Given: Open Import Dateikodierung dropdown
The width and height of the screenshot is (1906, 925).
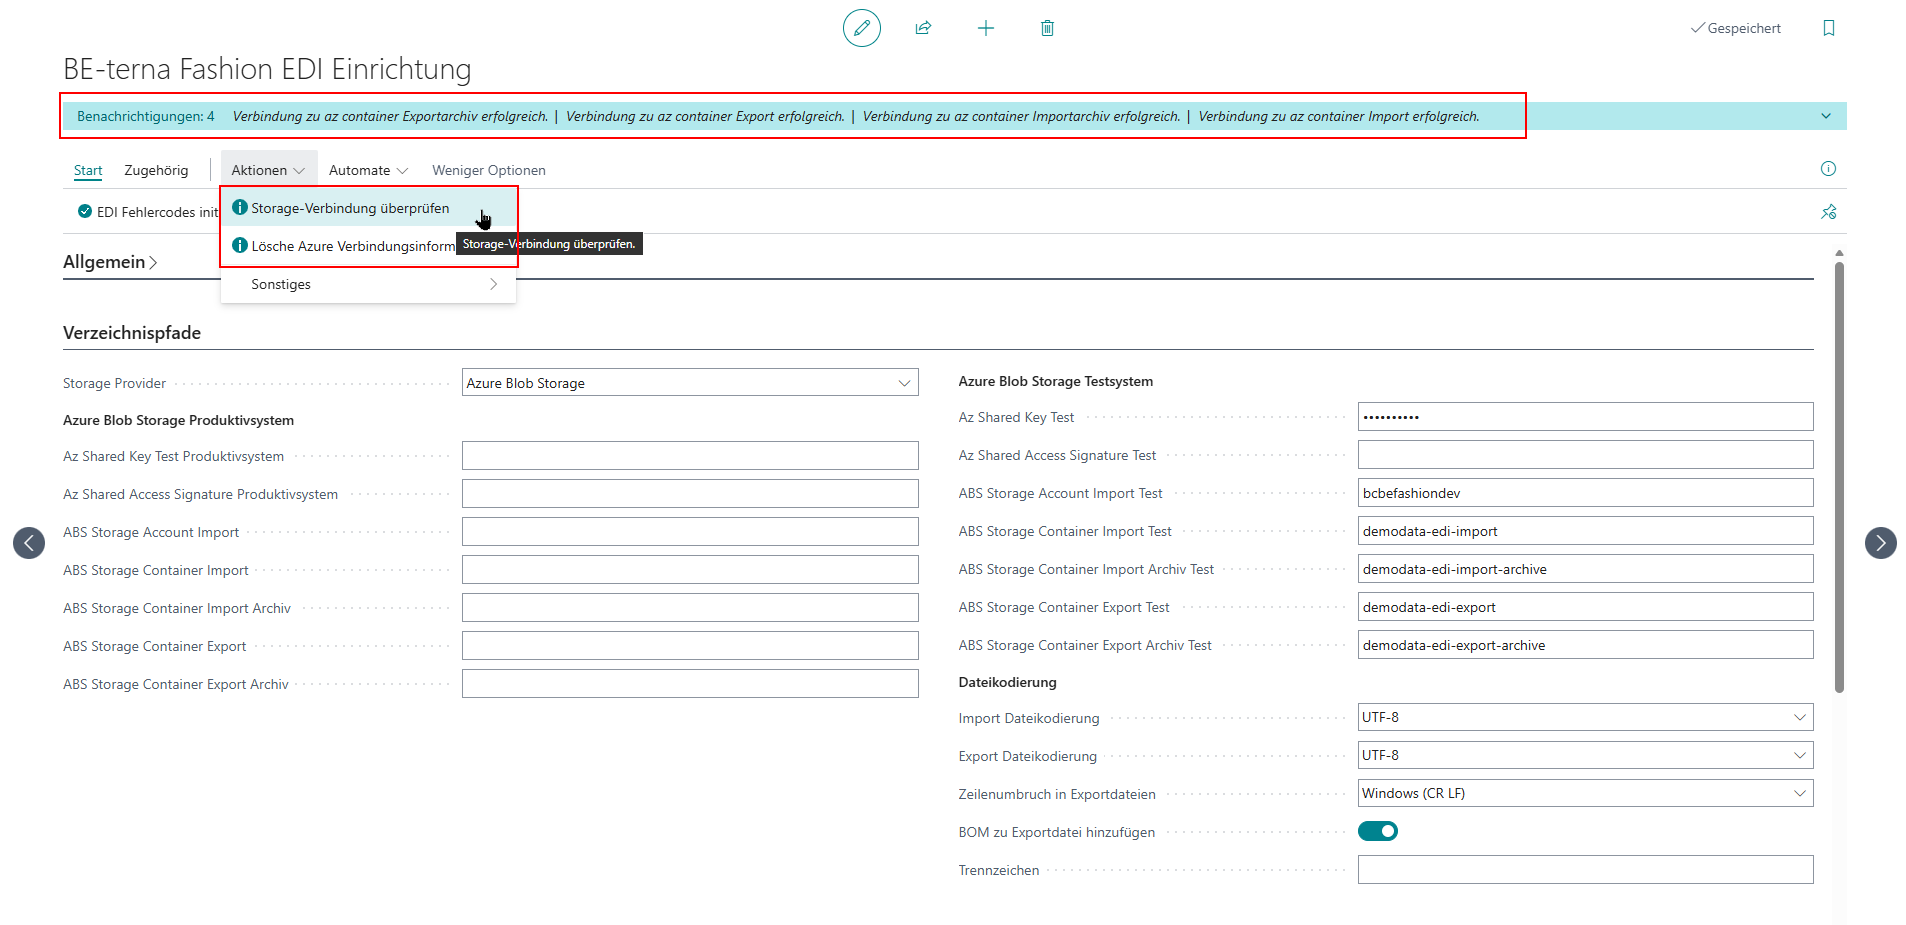Looking at the screenshot, I should pos(1584,717).
